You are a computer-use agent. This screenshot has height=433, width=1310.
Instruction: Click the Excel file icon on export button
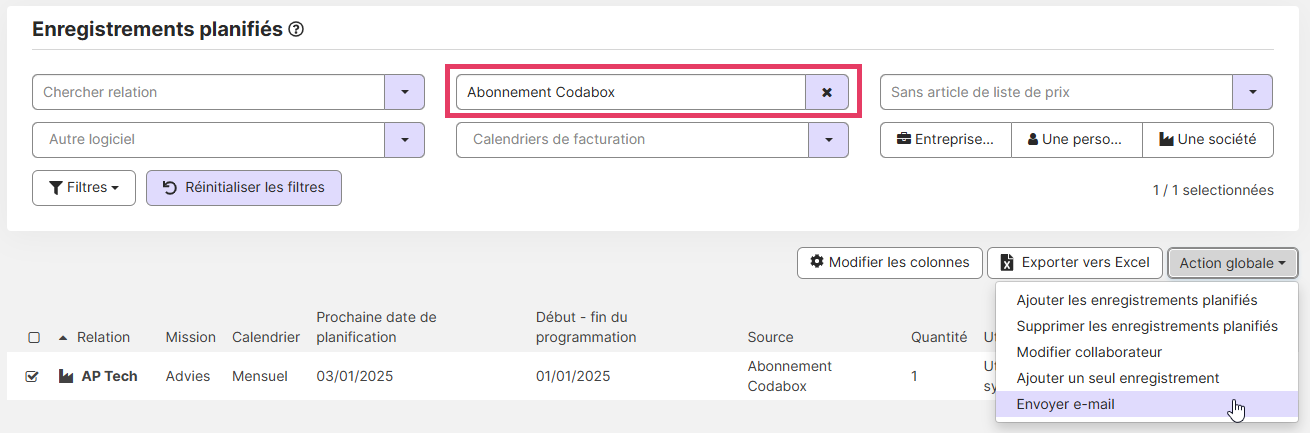1008,263
